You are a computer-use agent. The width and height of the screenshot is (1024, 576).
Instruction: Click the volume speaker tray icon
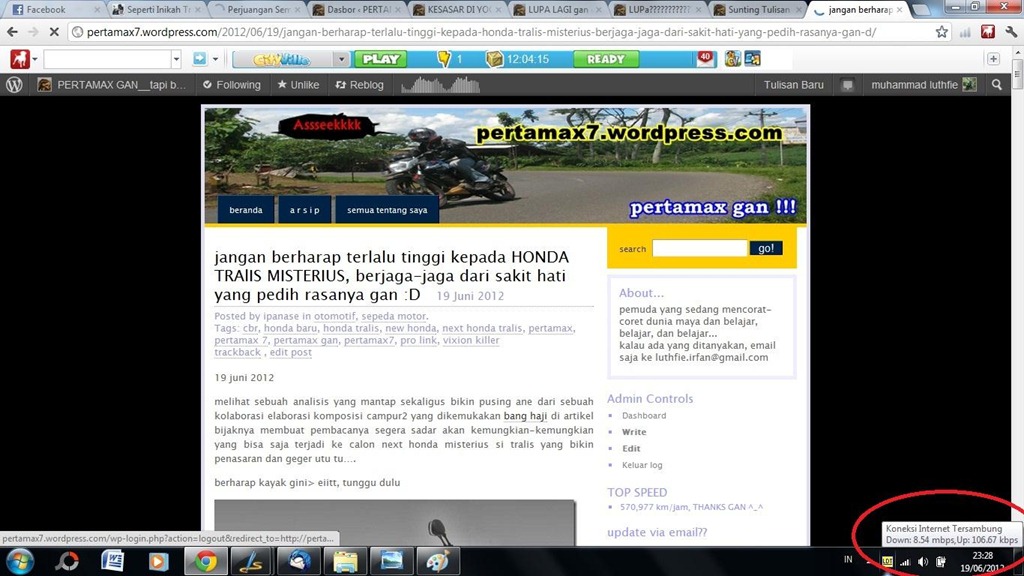pyautogui.click(x=923, y=562)
